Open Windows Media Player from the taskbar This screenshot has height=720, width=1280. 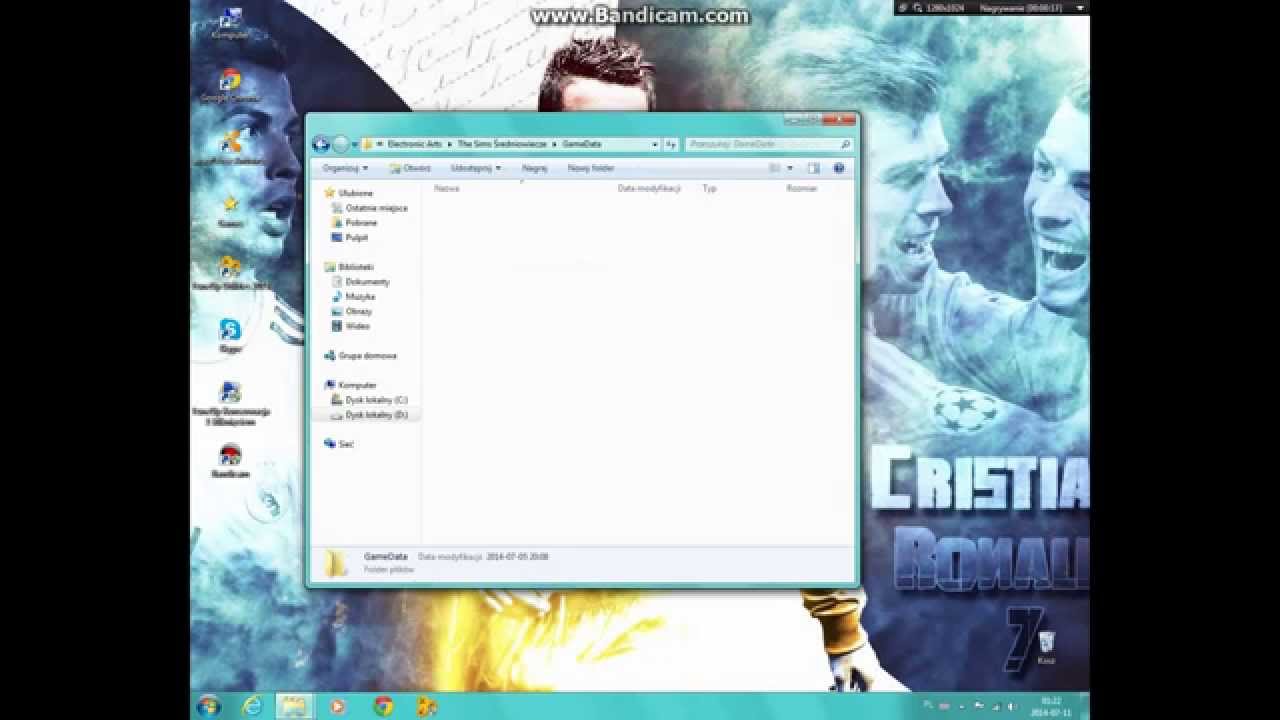click(337, 706)
